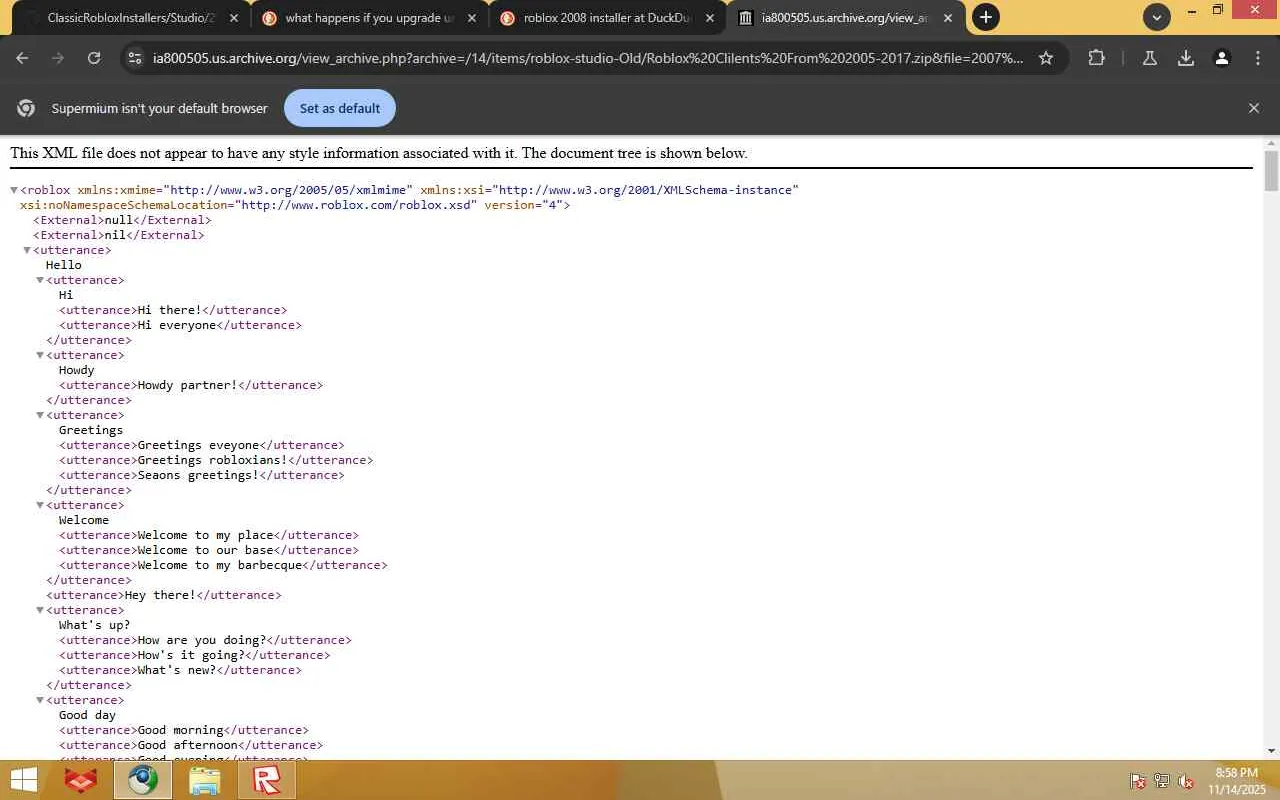This screenshot has height=800, width=1280.
Task: Open the red fox app in taskbar
Action: (81, 780)
